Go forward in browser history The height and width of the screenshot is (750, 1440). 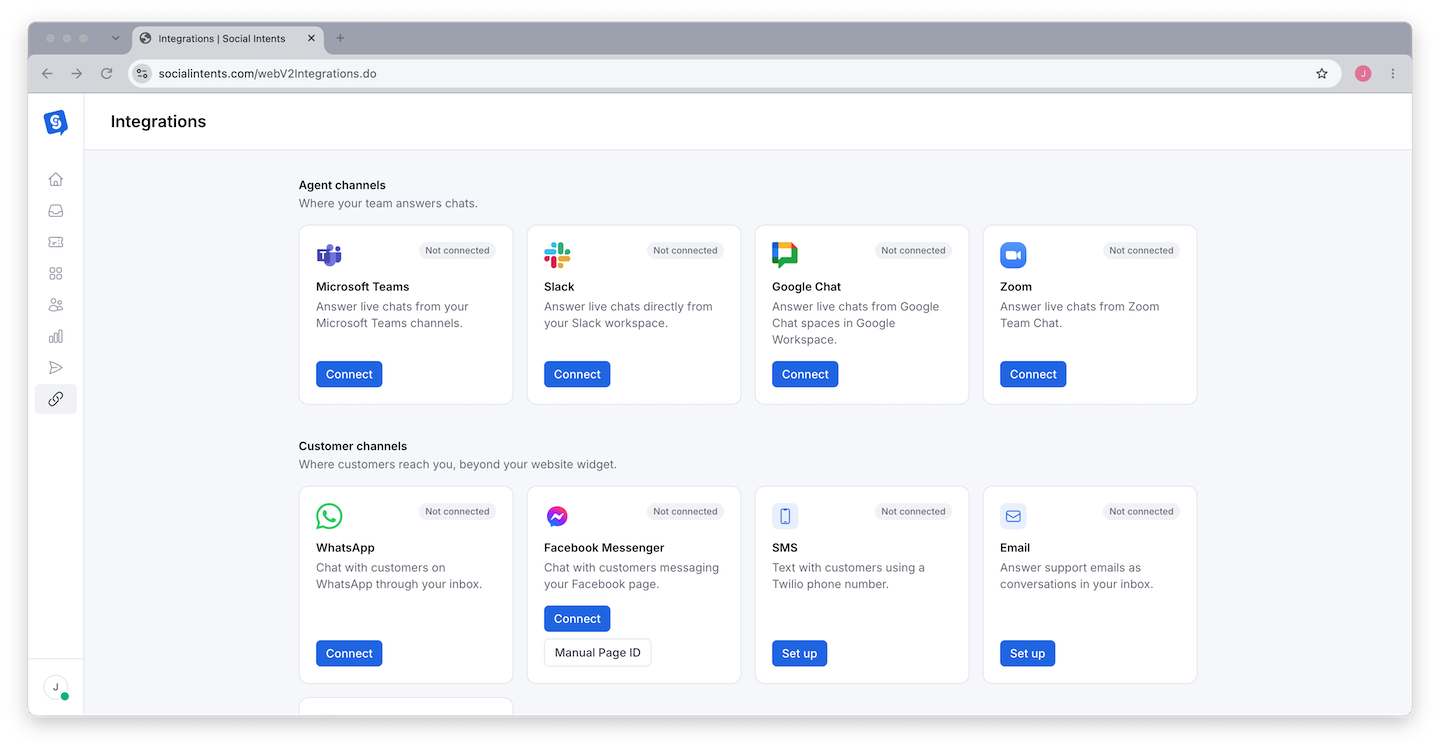[77, 73]
